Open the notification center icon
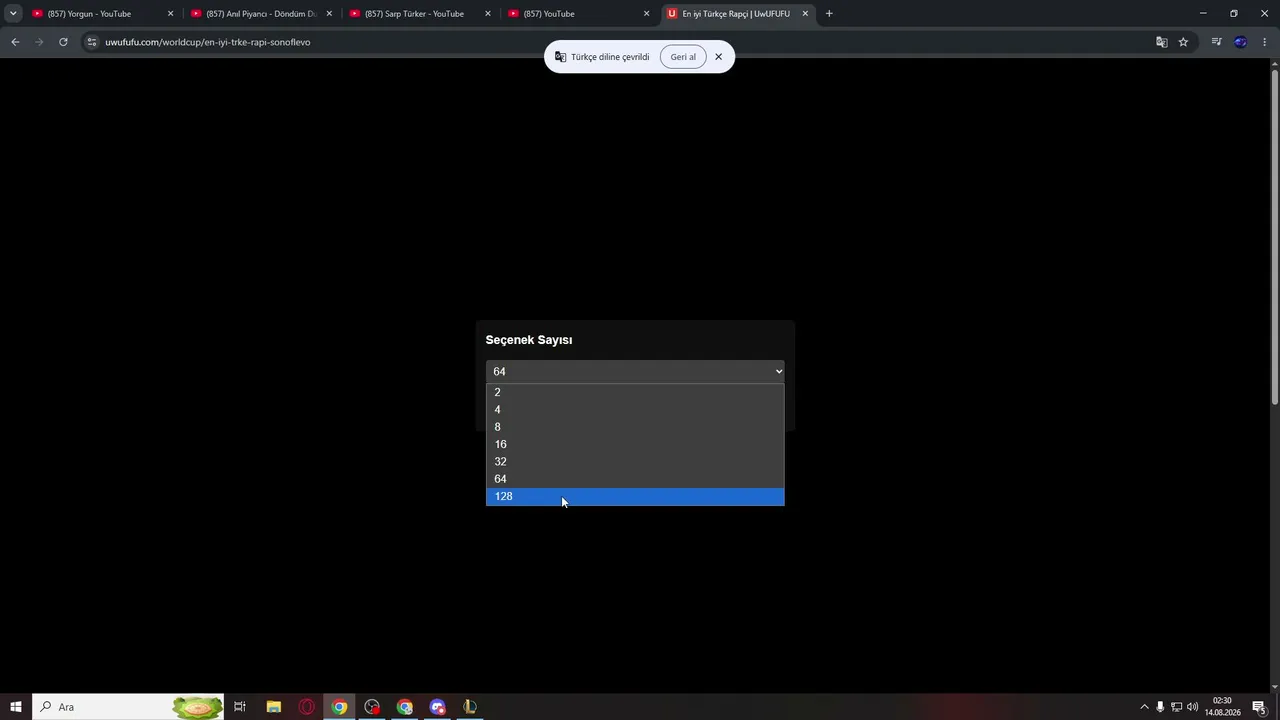Image resolution: width=1280 pixels, height=720 pixels. (x=1259, y=707)
